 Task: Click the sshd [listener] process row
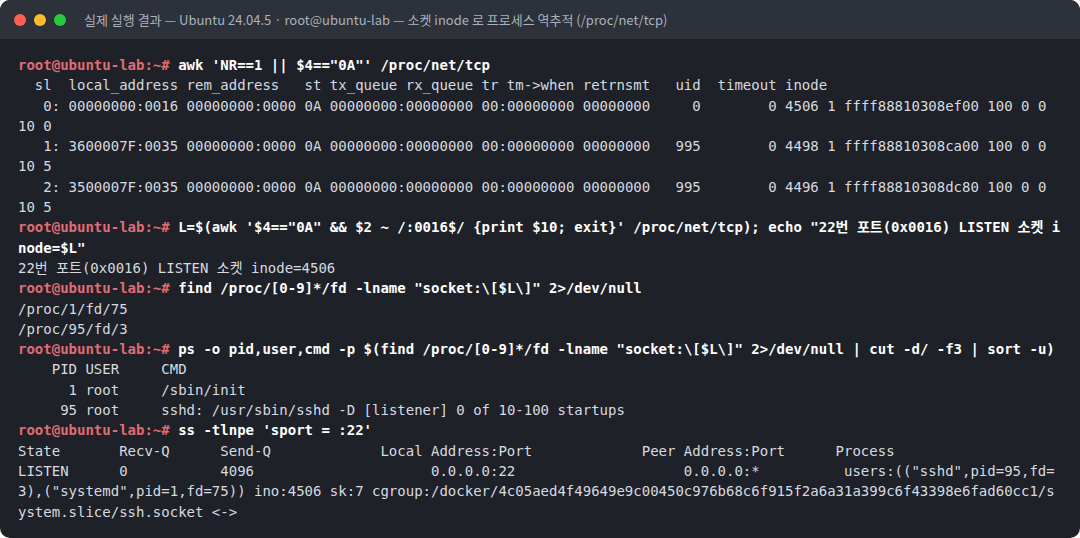pyautogui.click(x=342, y=411)
